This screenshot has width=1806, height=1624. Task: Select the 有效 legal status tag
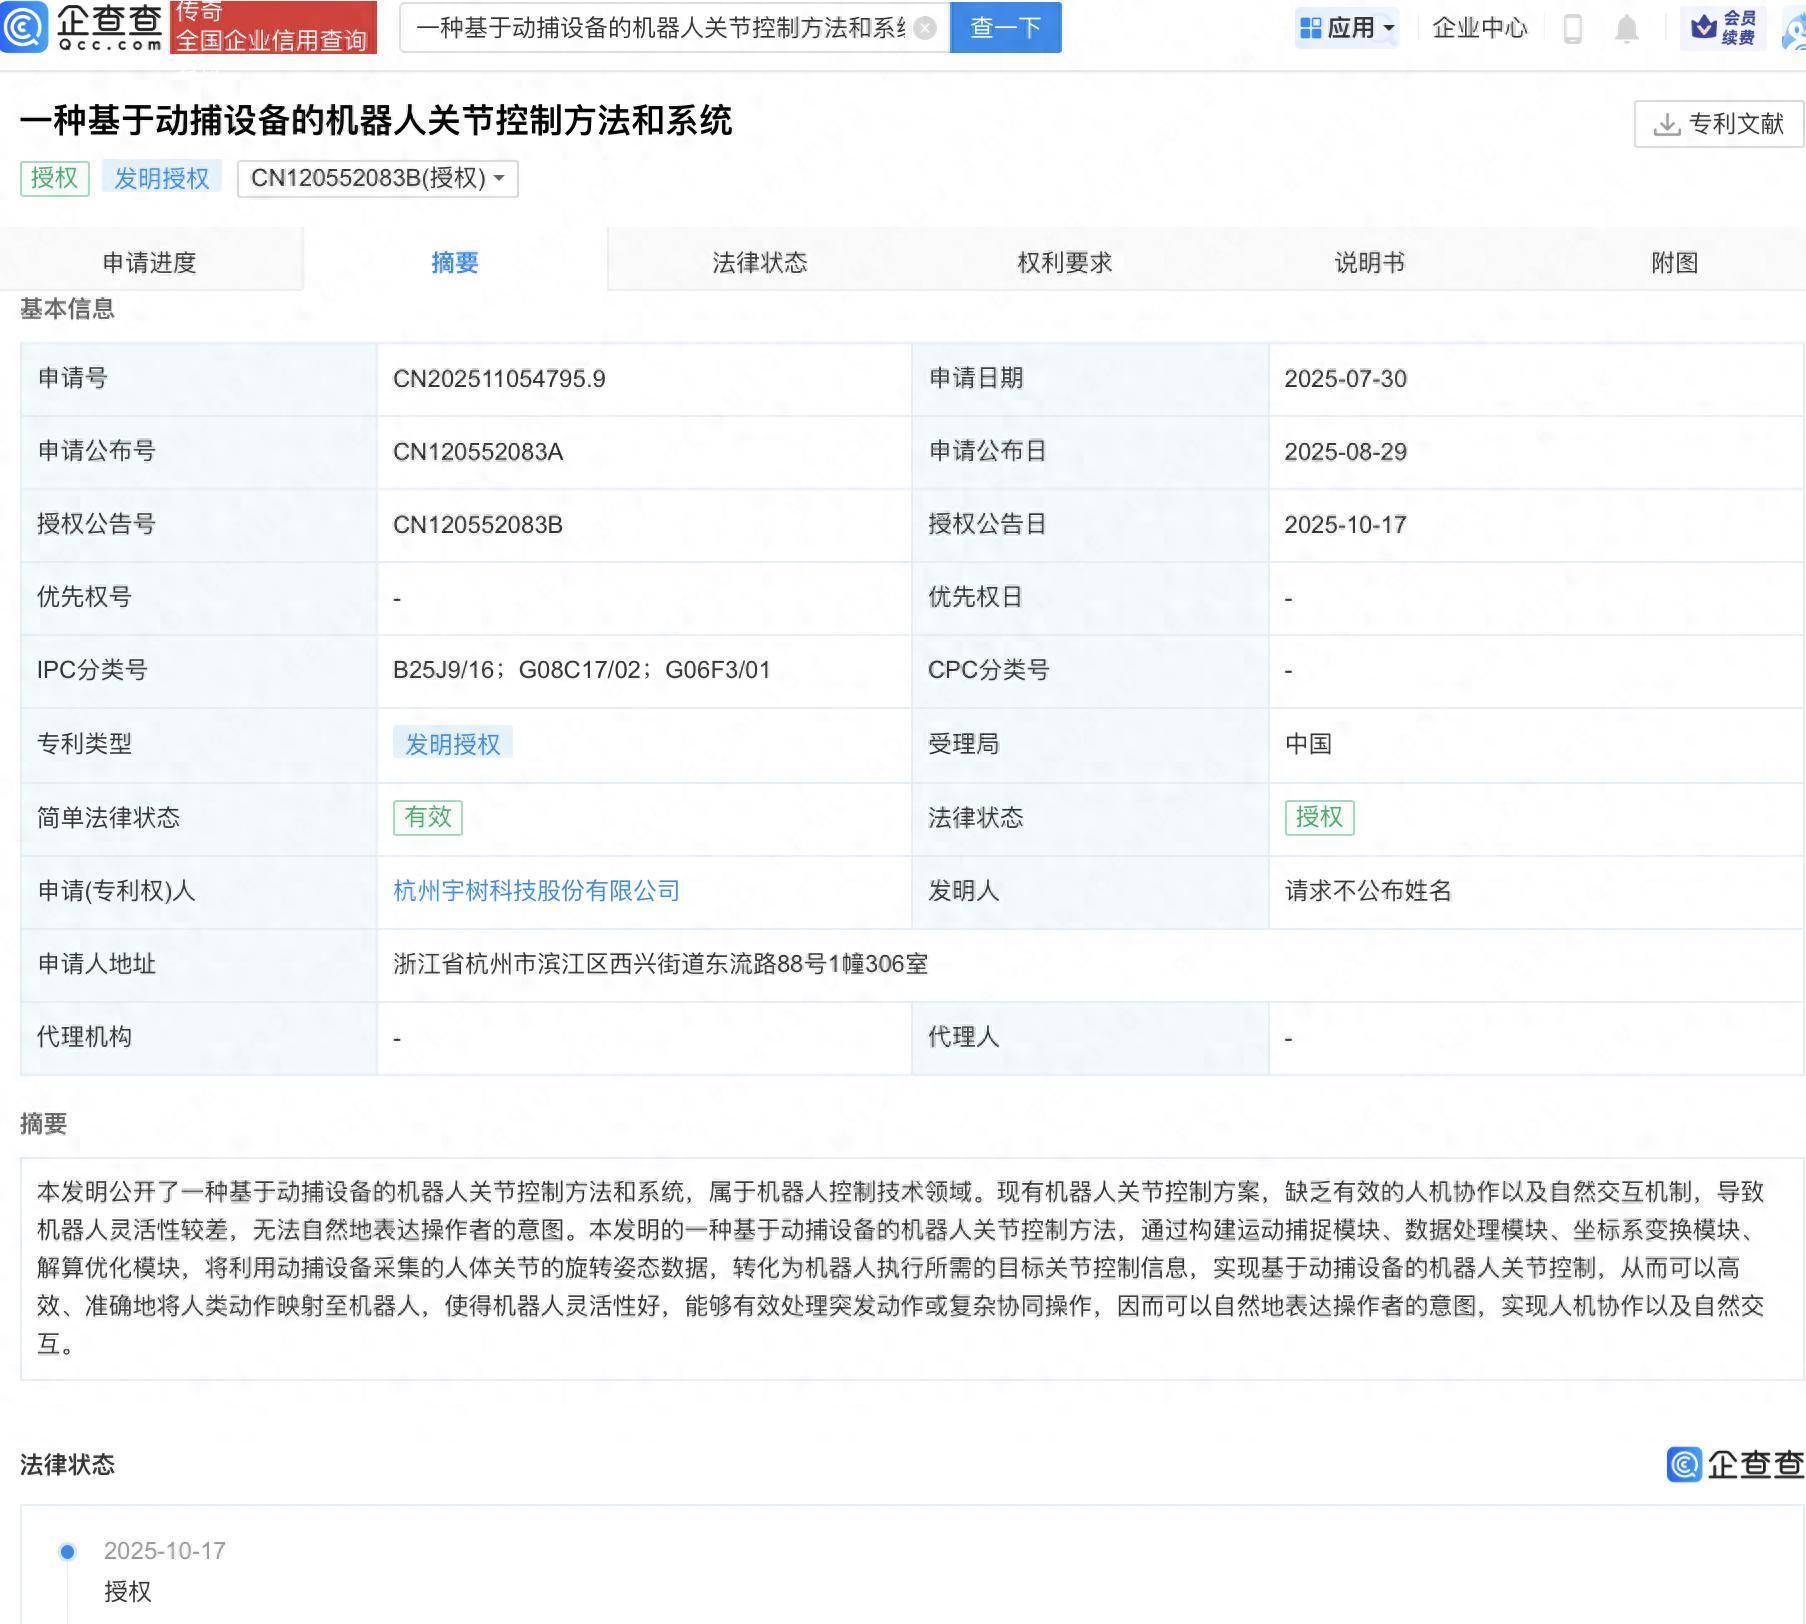430,817
